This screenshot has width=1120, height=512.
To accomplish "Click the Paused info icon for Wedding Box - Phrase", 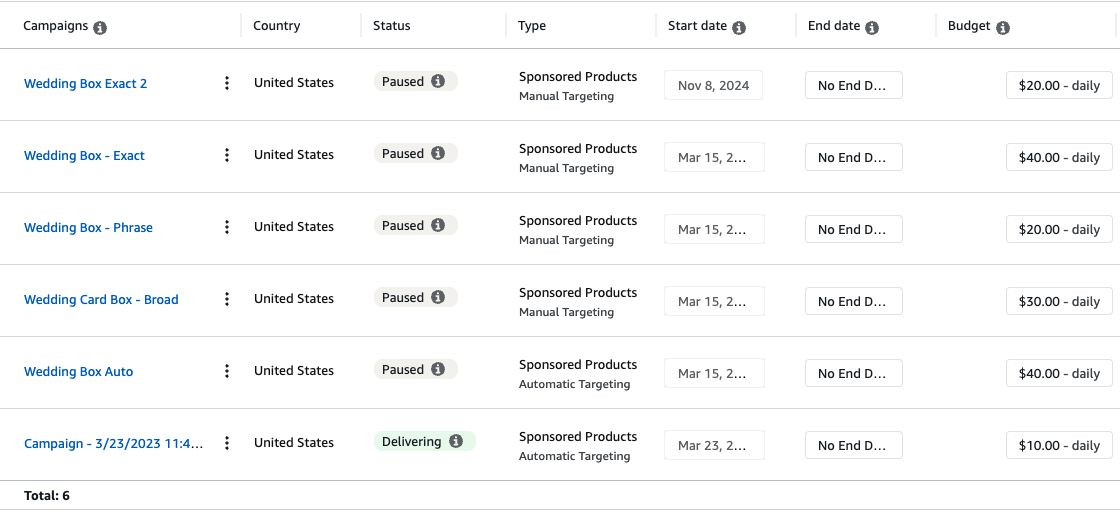I will pos(438,225).
